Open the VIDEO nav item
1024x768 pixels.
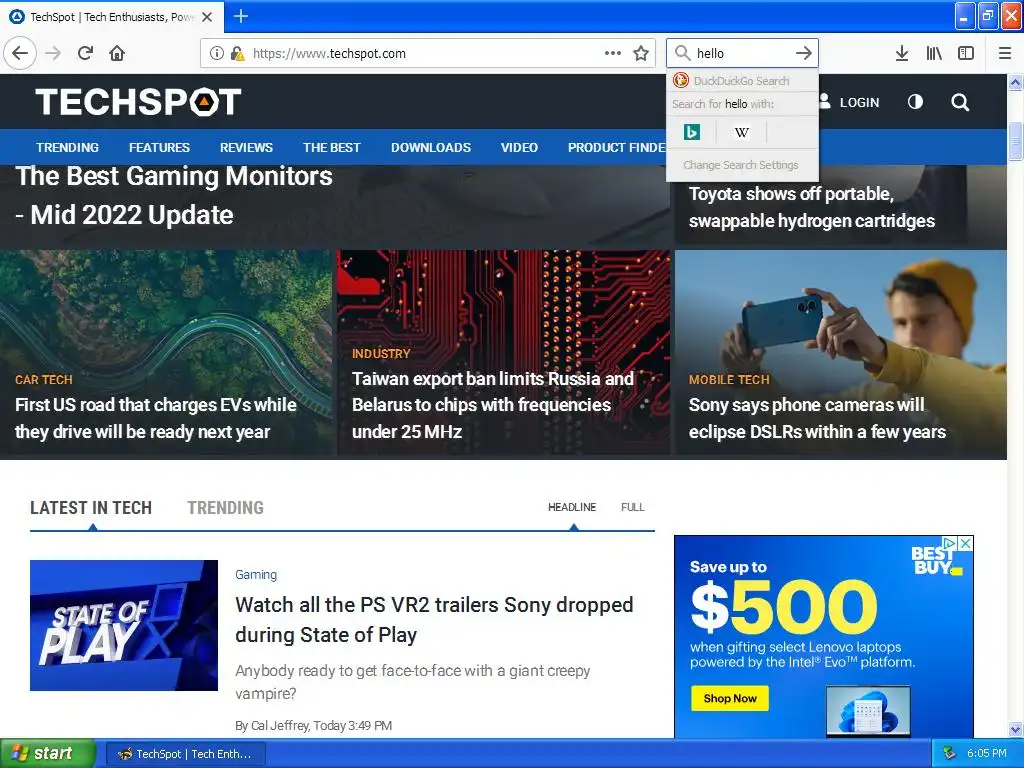point(519,148)
